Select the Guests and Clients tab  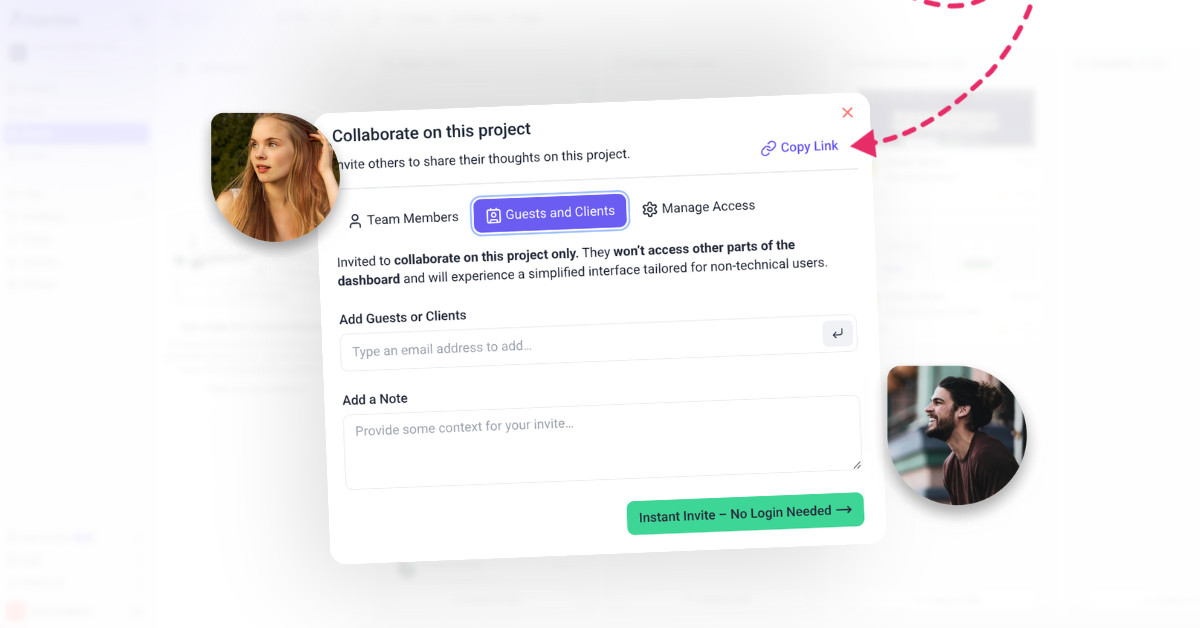550,213
